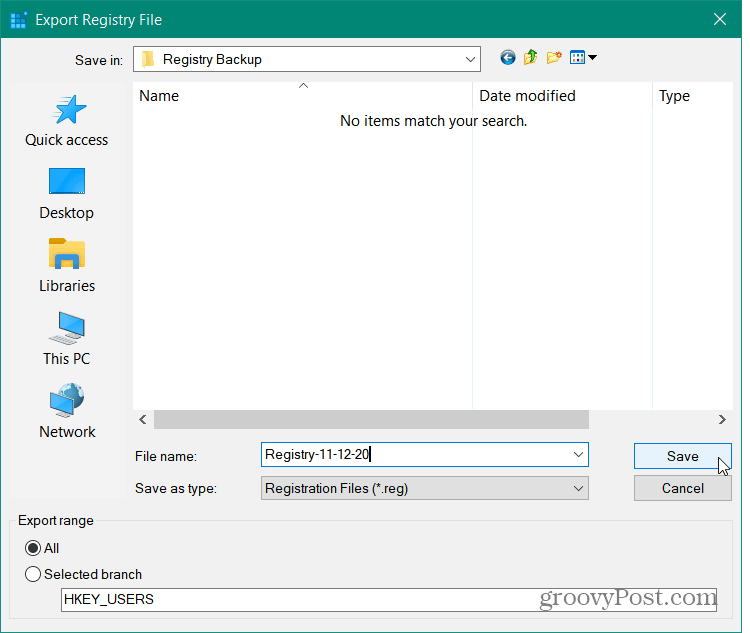Expand the Save in folder dropdown
The width and height of the screenshot is (750, 633).
pyautogui.click(x=470, y=59)
